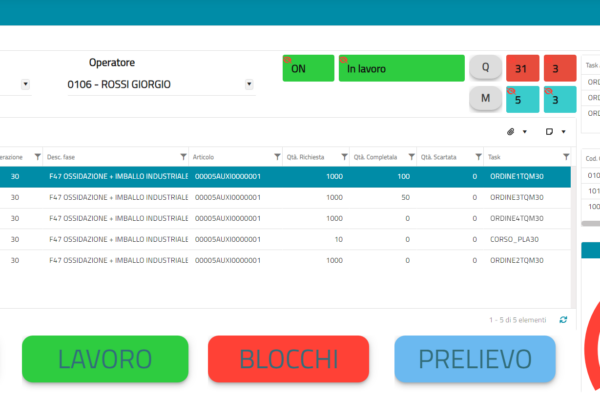Image resolution: width=600 pixels, height=400 pixels.
Task: Filter the Articolo column
Action: pyautogui.click(x=277, y=157)
